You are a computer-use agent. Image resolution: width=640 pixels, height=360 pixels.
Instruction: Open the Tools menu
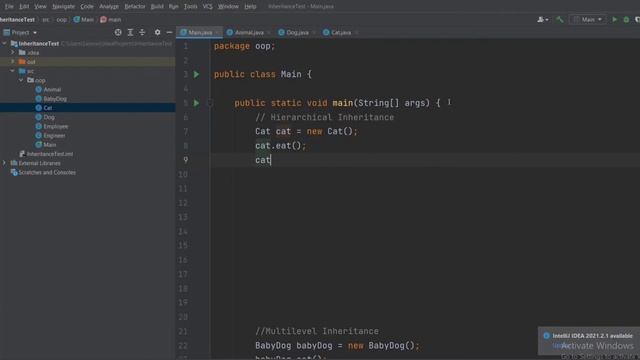(x=190, y=7)
